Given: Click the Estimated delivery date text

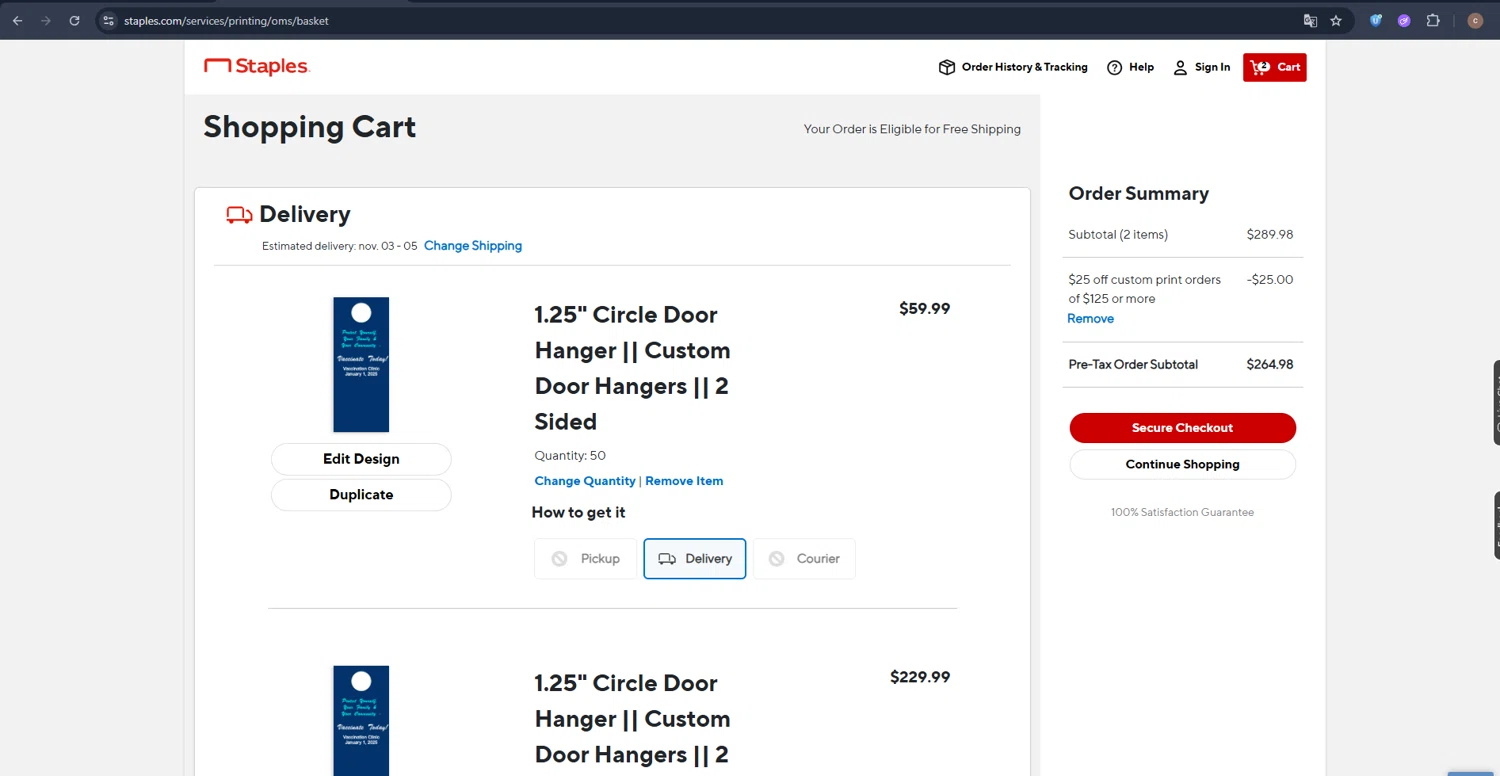Looking at the screenshot, I should point(340,246).
